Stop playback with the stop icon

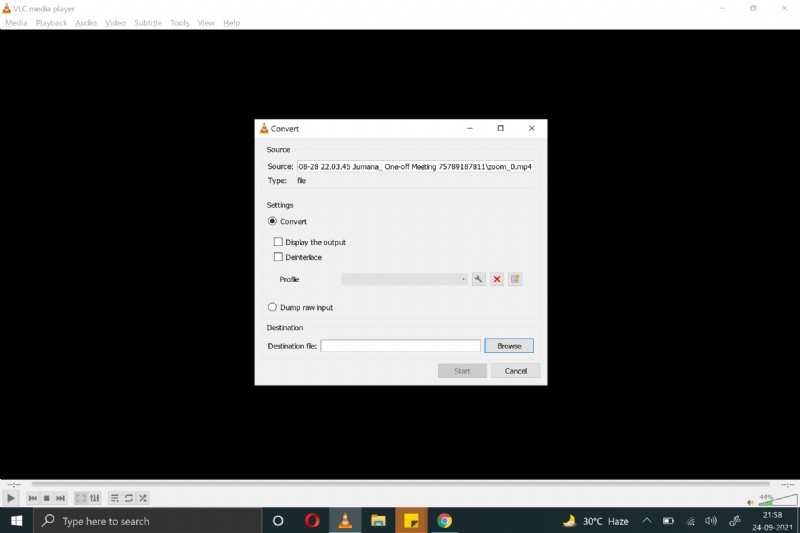click(46, 498)
